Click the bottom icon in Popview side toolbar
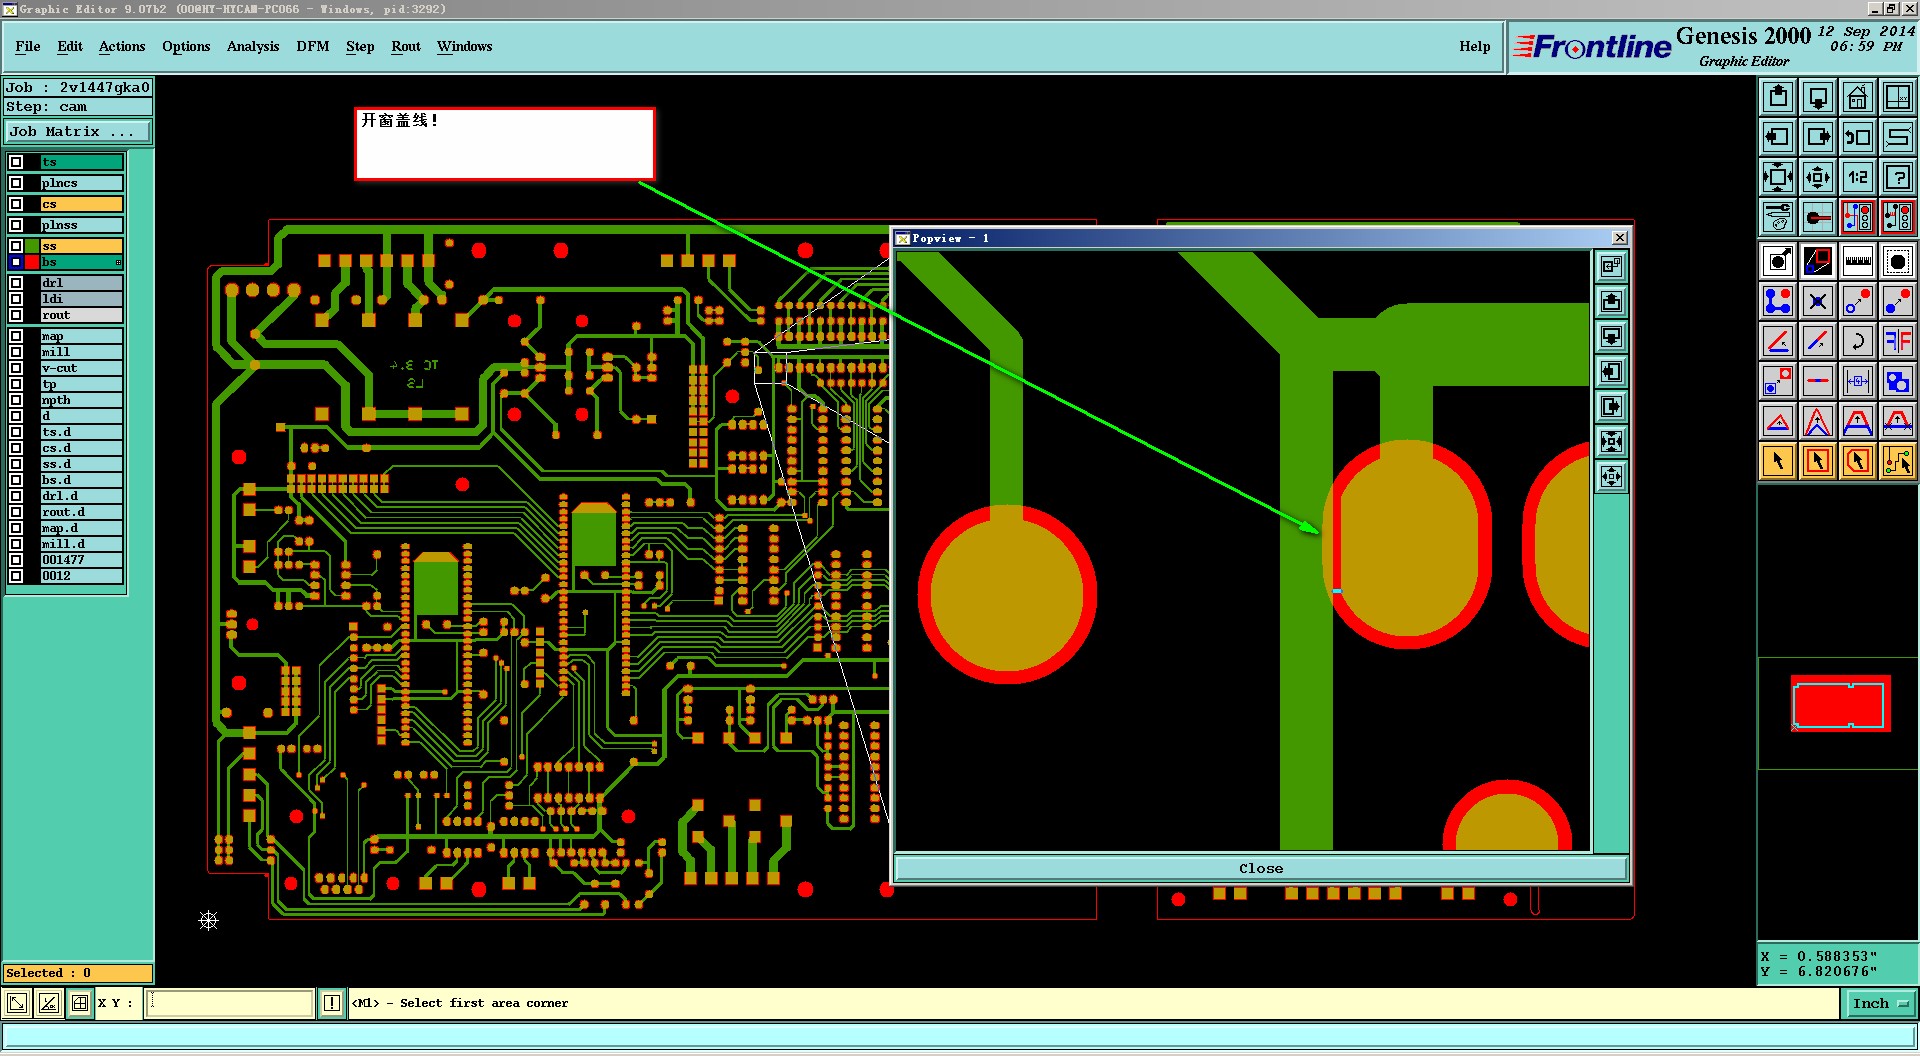1920x1056 pixels. [x=1611, y=476]
